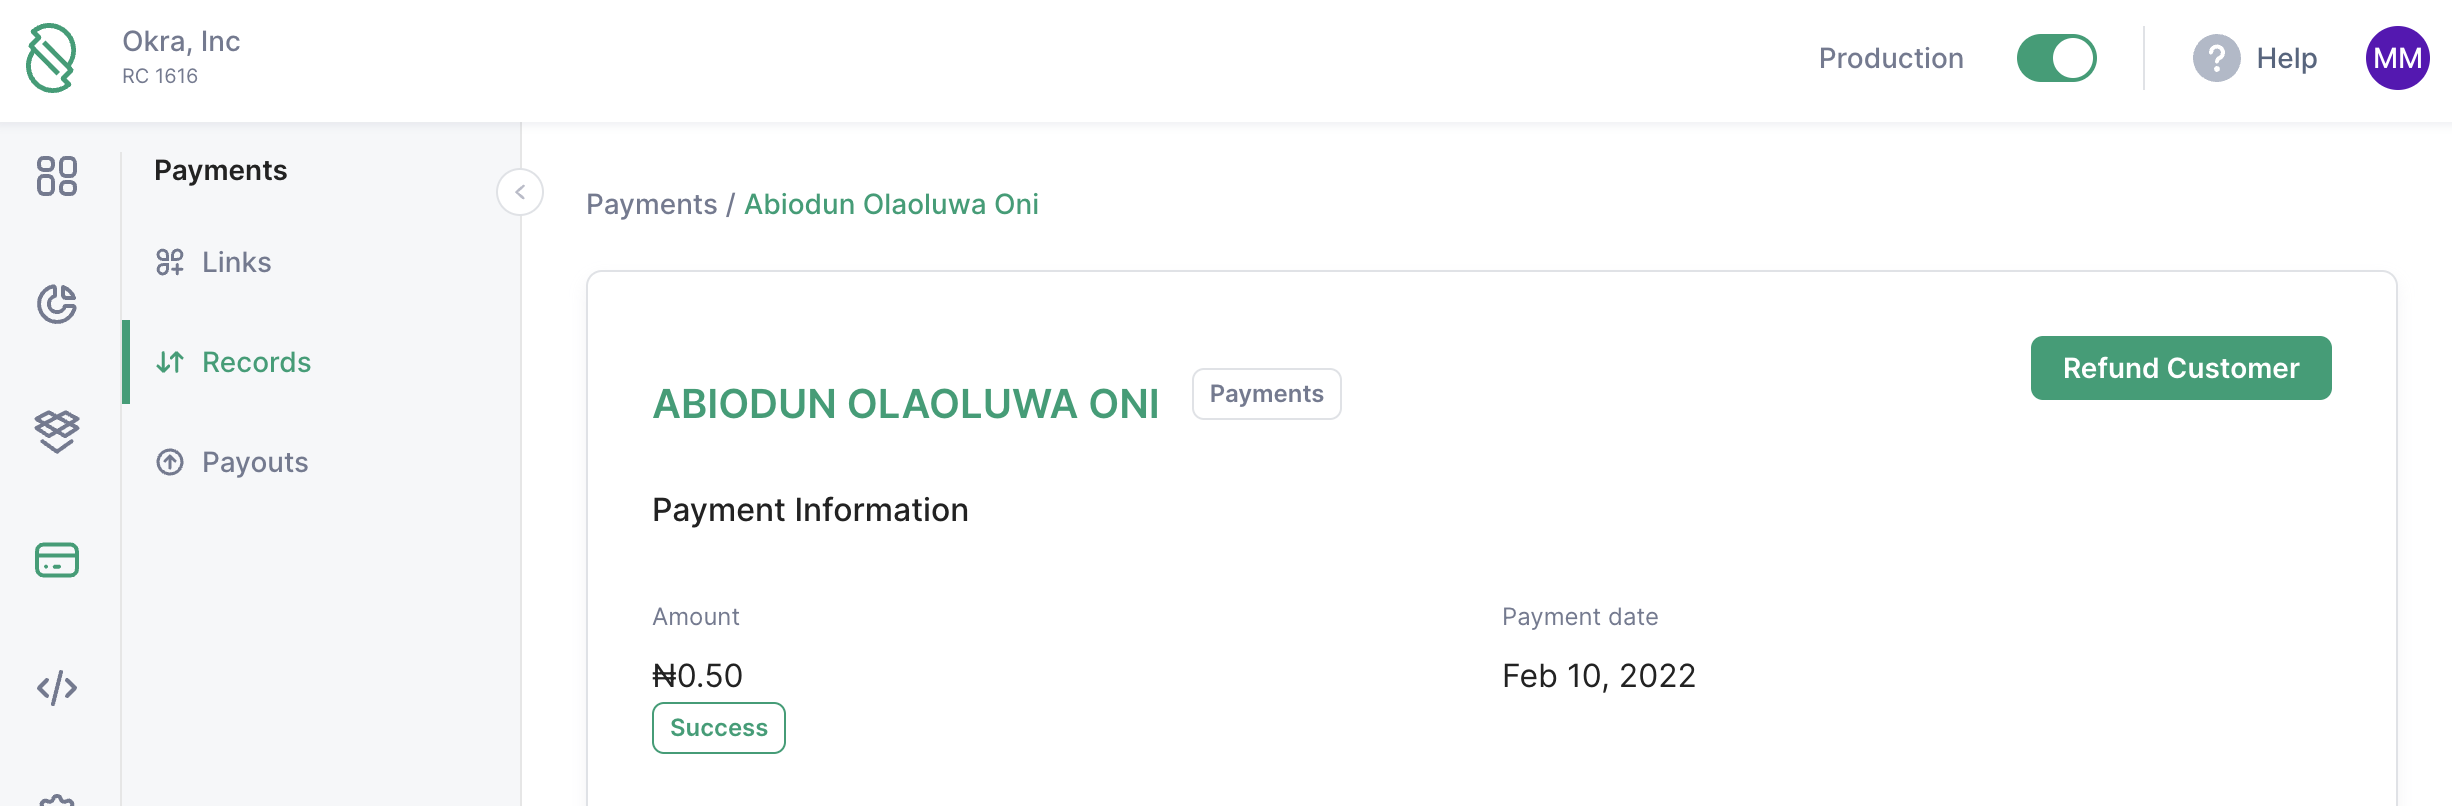
Task: Toggle the Production mode switch
Action: tap(2056, 58)
